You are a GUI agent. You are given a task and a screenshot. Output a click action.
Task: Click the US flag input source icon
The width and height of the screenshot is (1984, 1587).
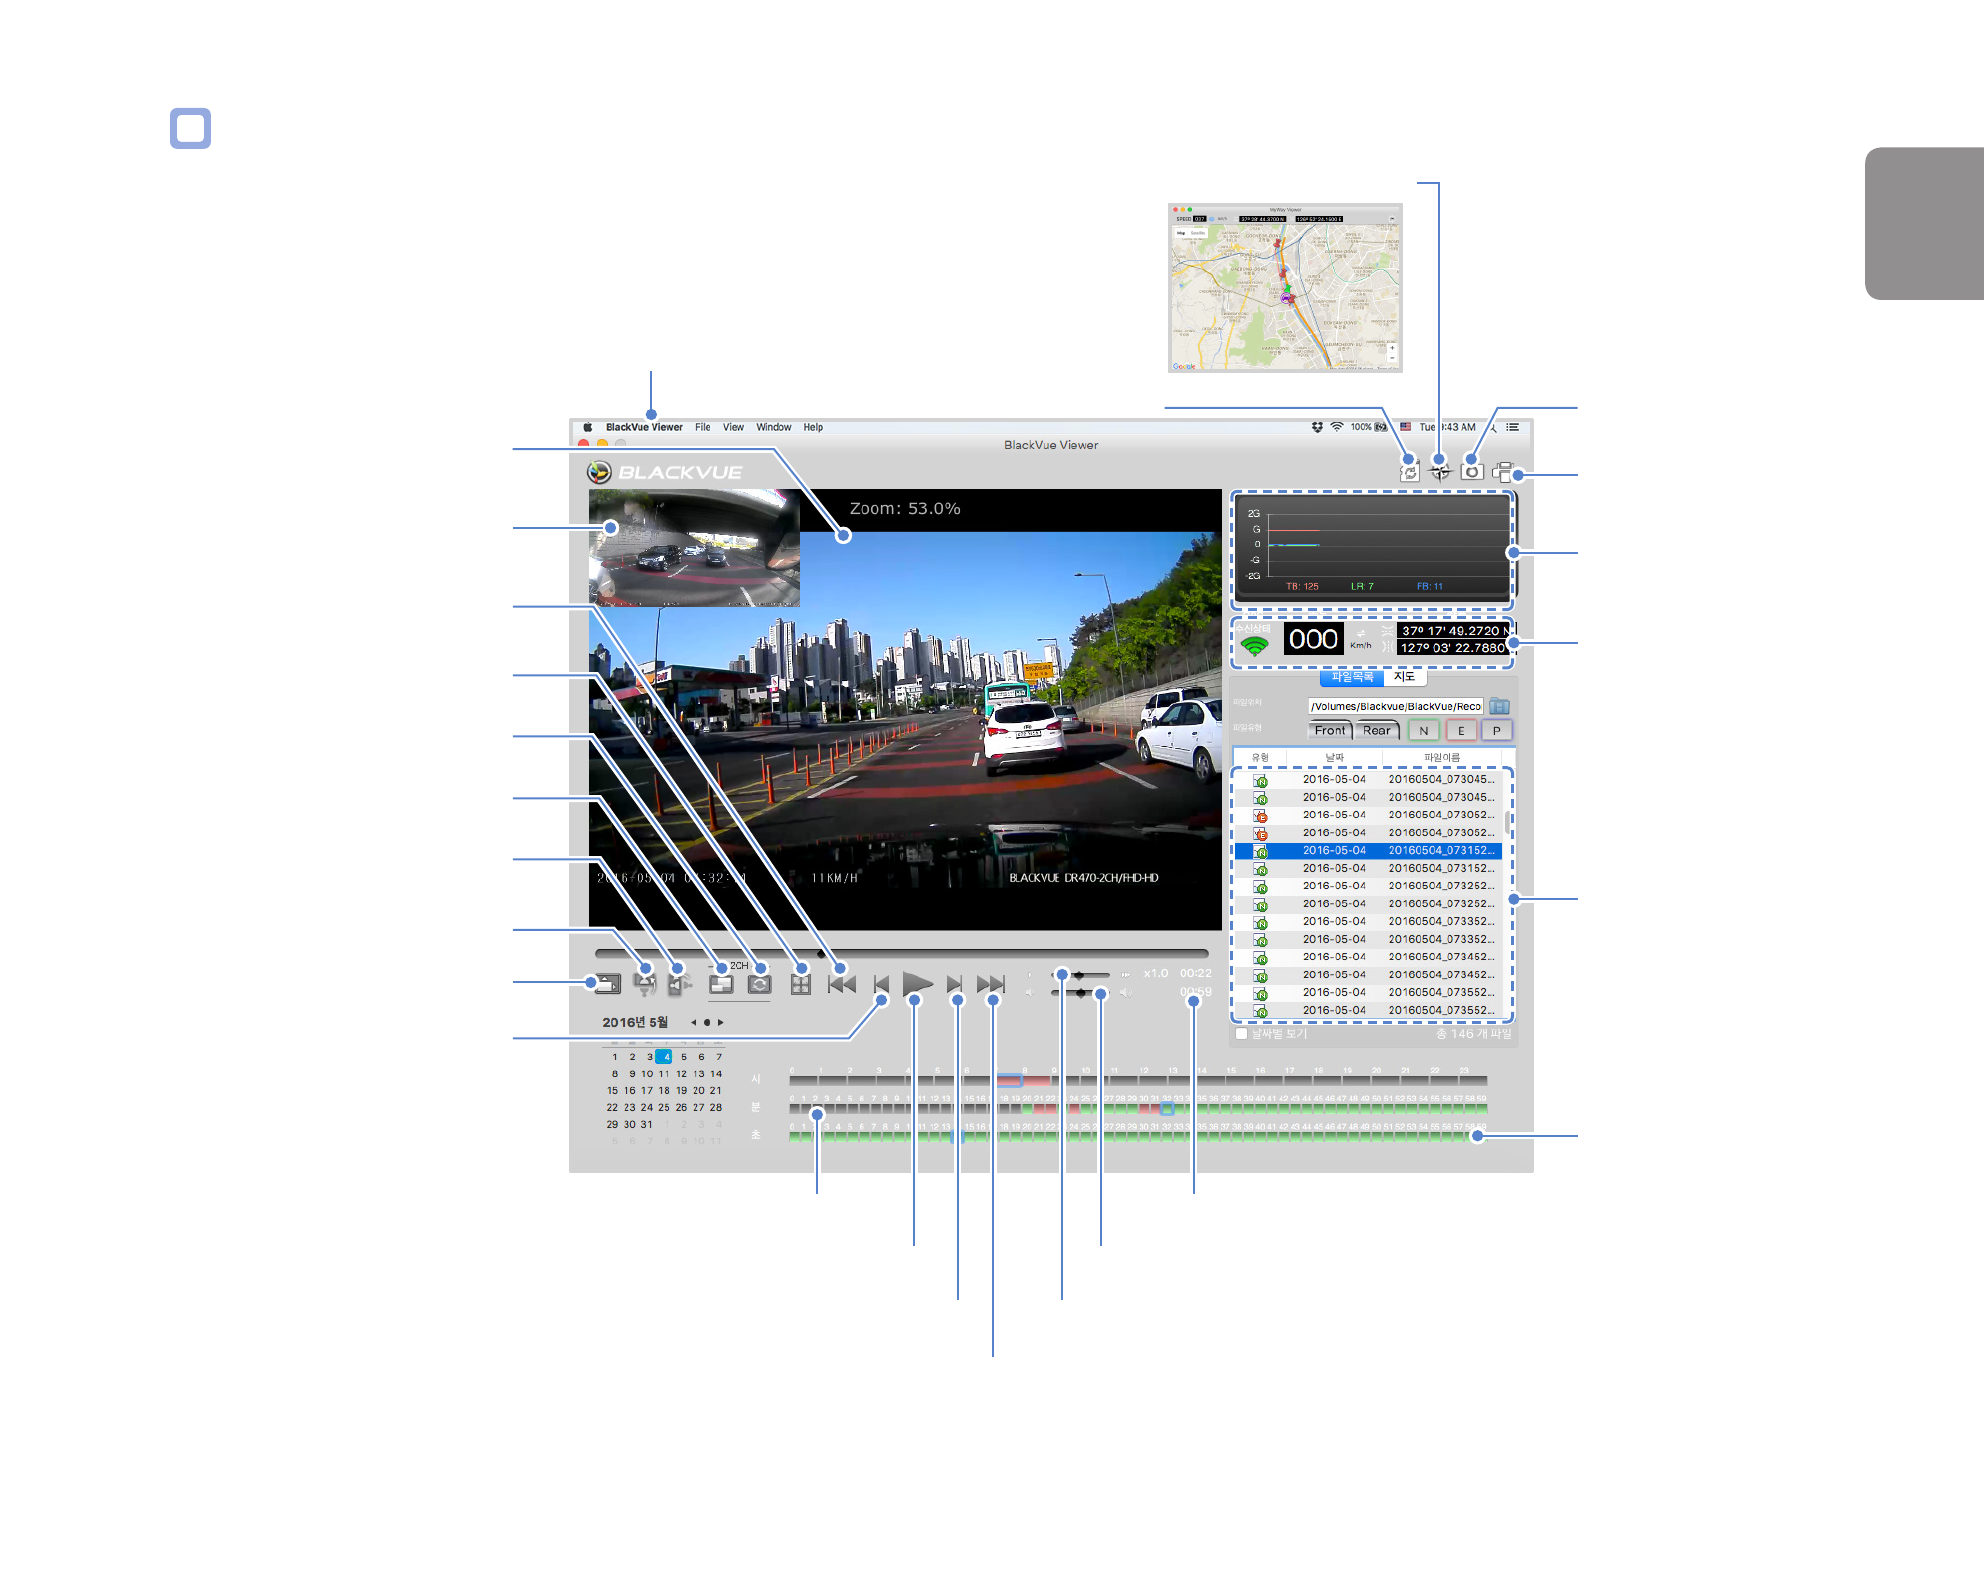(x=1406, y=427)
